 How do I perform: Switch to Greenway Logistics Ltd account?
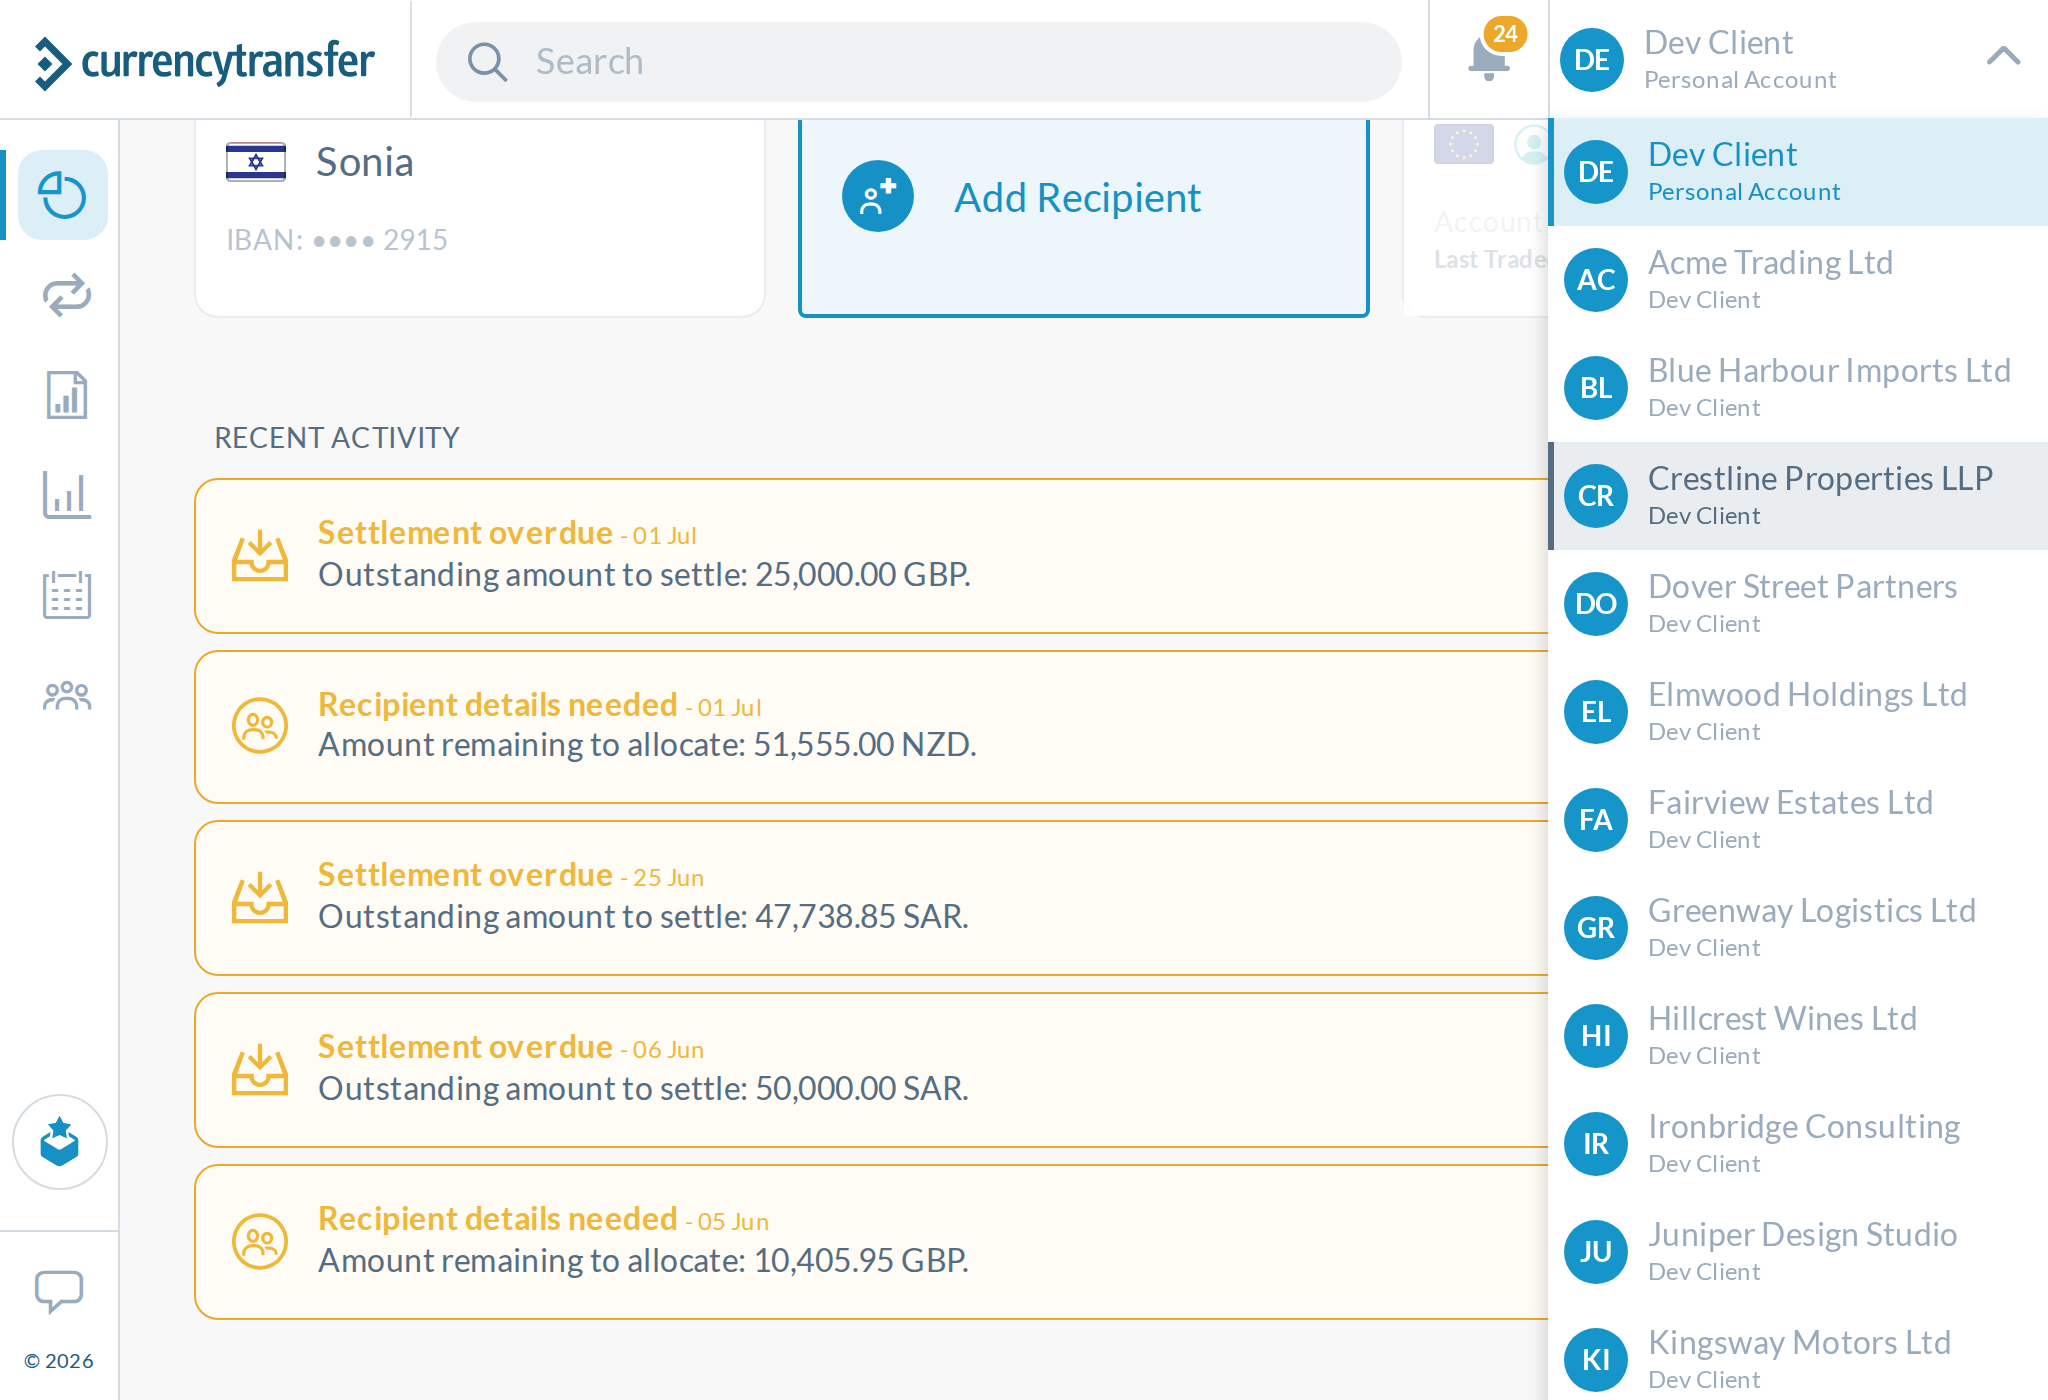(x=1798, y=928)
